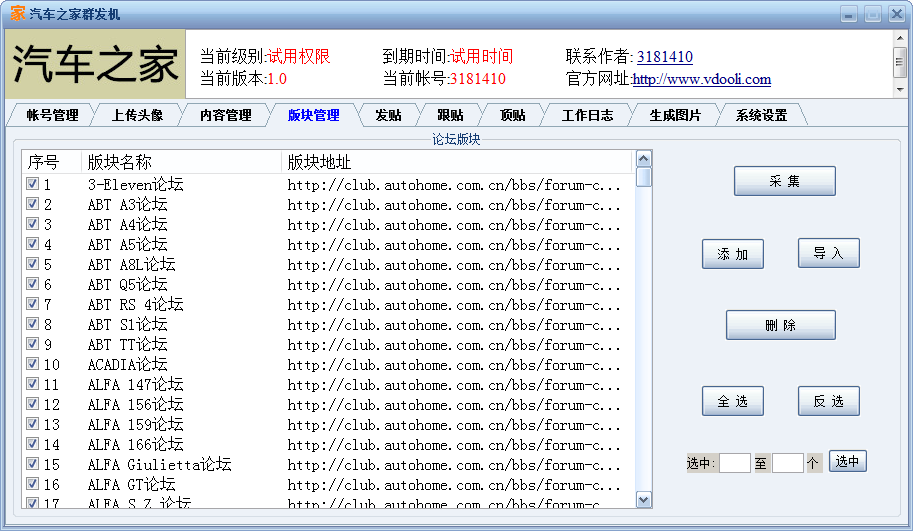Viewport: 913px width, 531px height.
Task: Select the ALFA Giulietta论坛 row name
Action: [160, 465]
